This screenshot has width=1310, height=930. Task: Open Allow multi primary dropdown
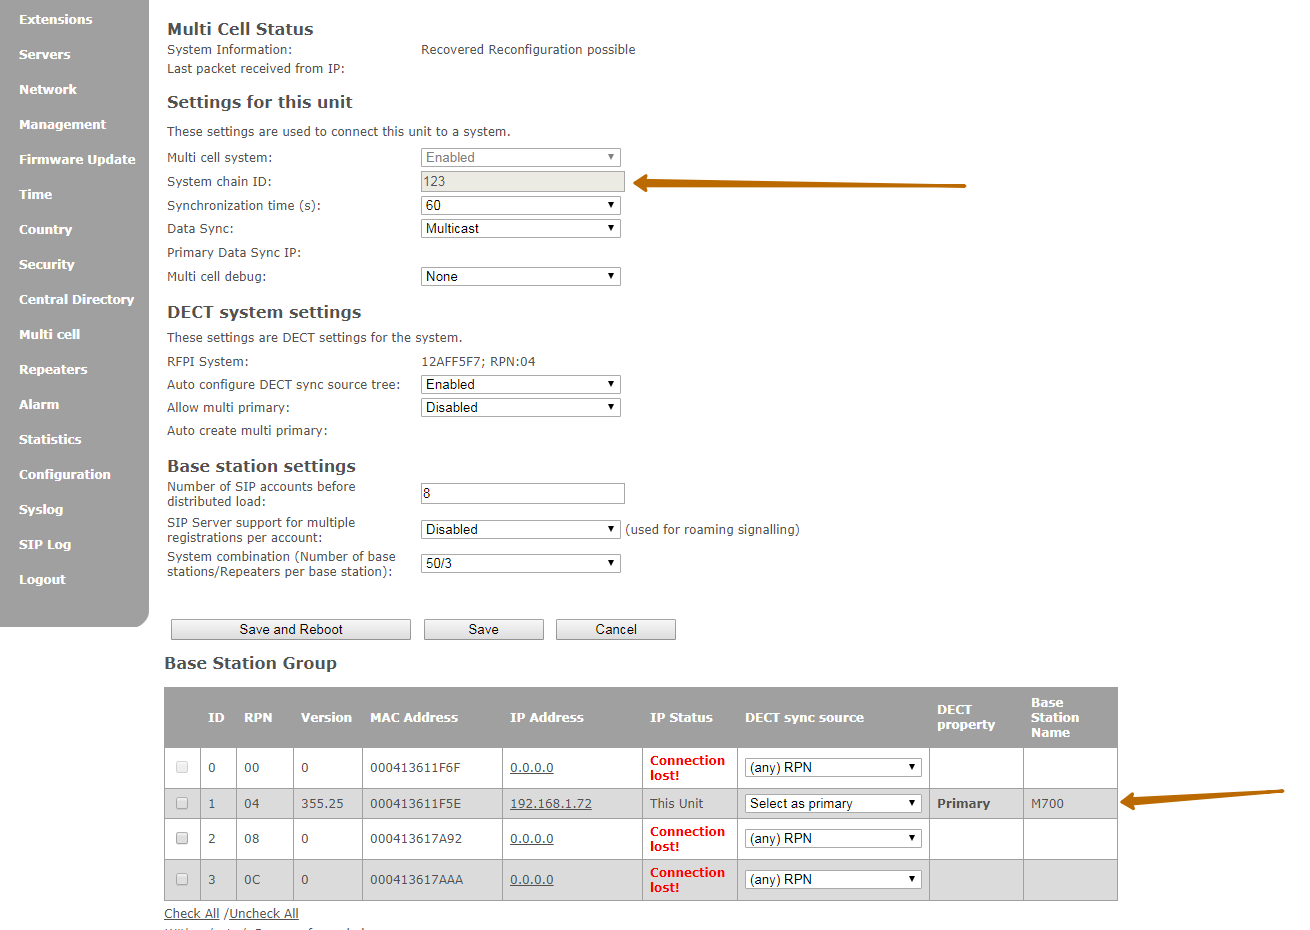521,407
